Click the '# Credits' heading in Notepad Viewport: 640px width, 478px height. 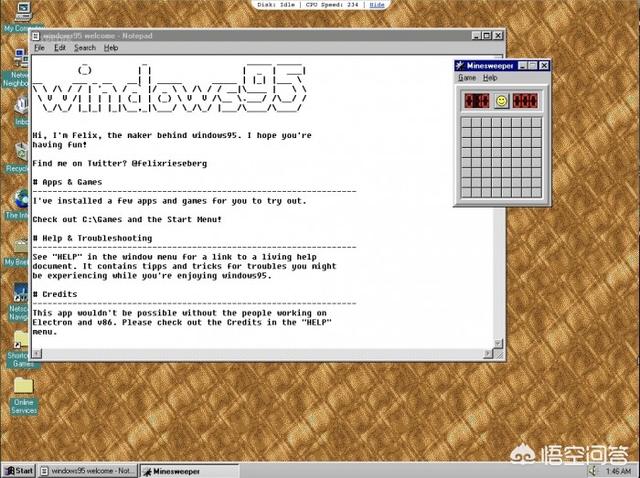point(55,294)
